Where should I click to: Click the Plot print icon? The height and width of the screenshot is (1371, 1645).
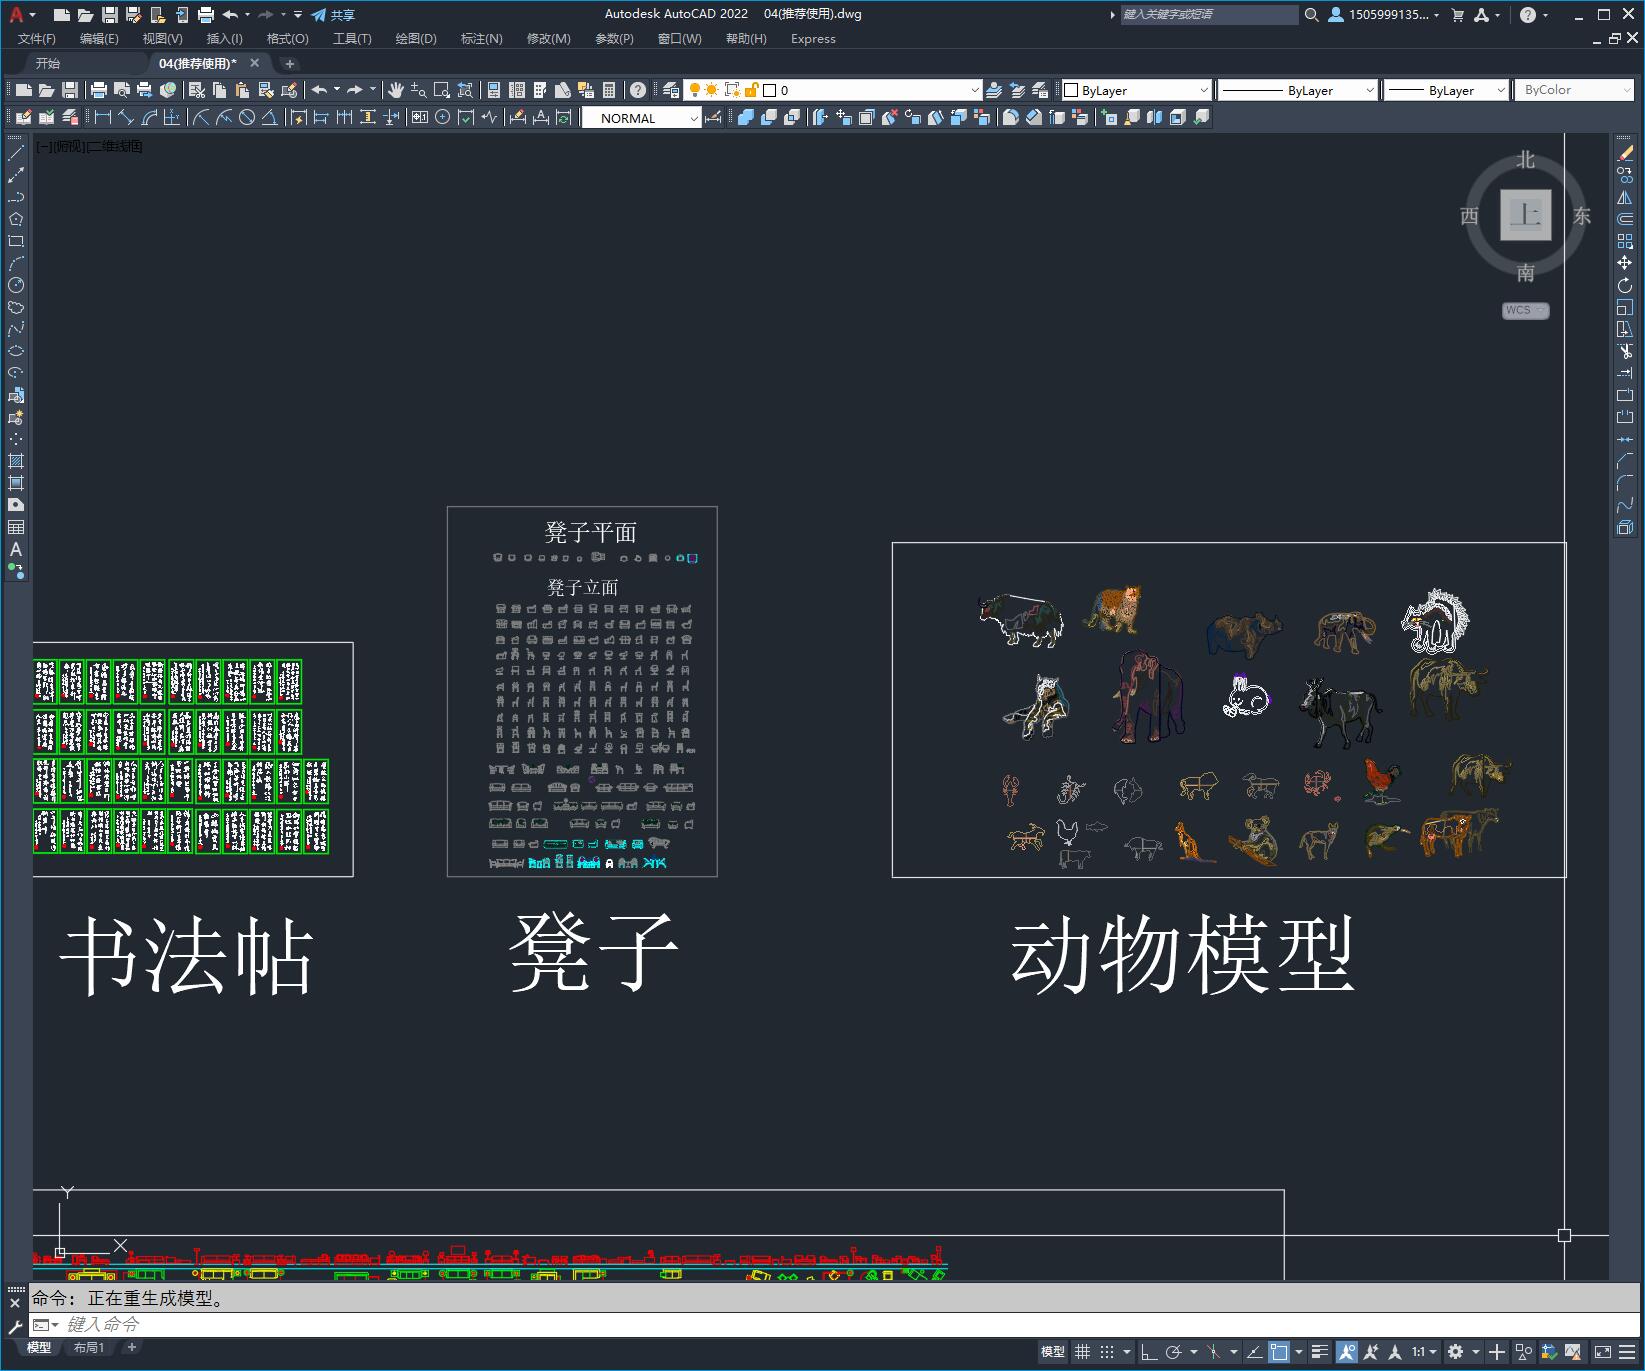(x=99, y=90)
